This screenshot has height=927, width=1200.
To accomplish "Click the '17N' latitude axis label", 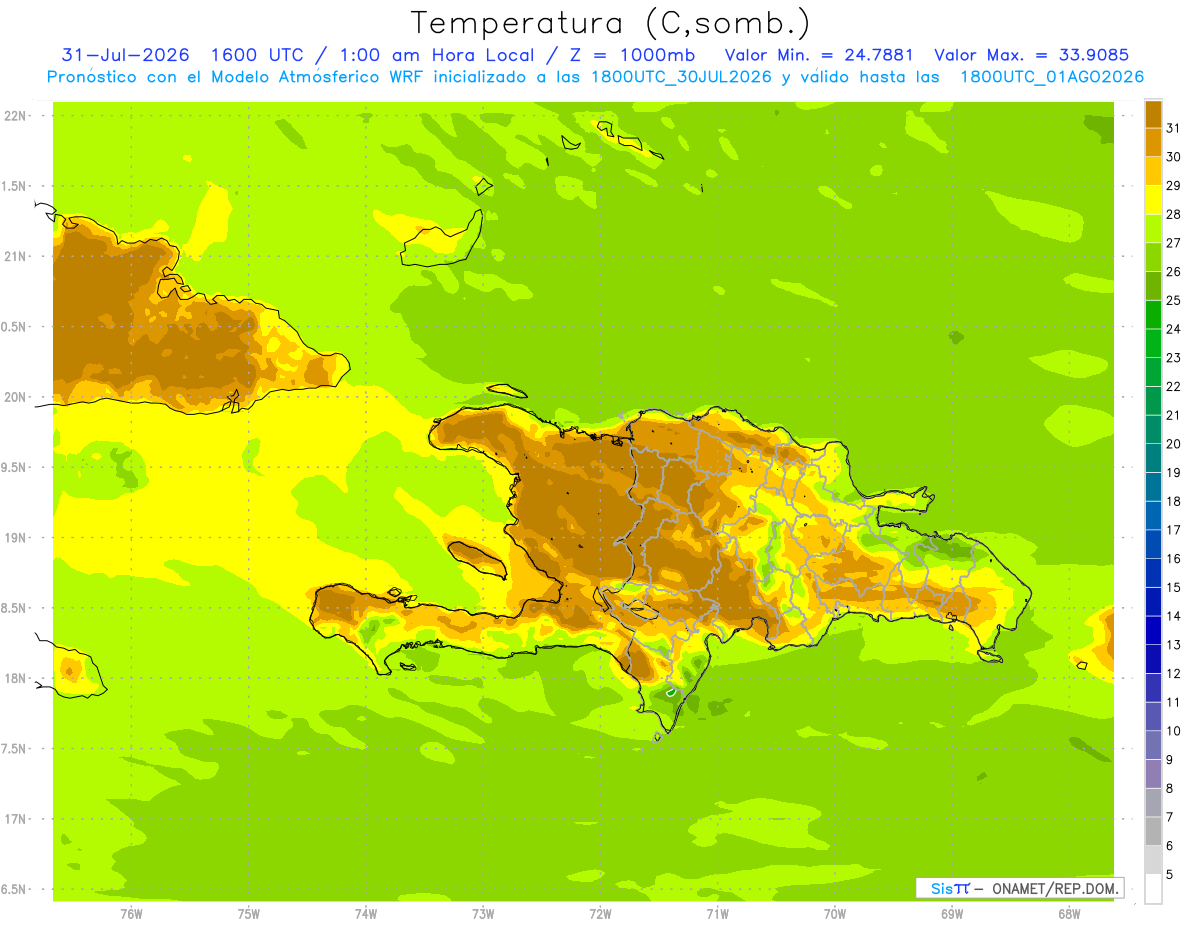I will tap(15, 819).
